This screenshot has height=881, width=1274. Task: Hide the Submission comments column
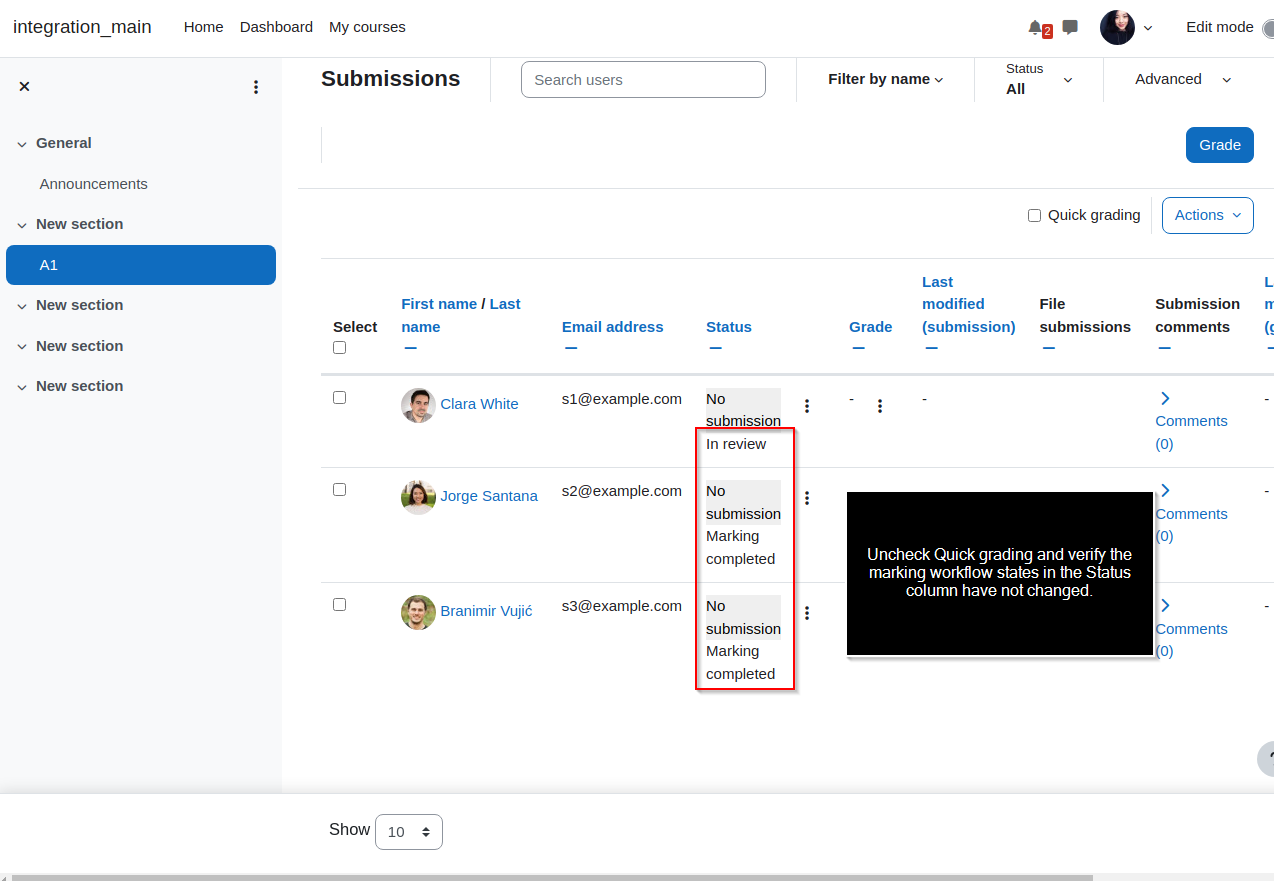[1164, 348]
